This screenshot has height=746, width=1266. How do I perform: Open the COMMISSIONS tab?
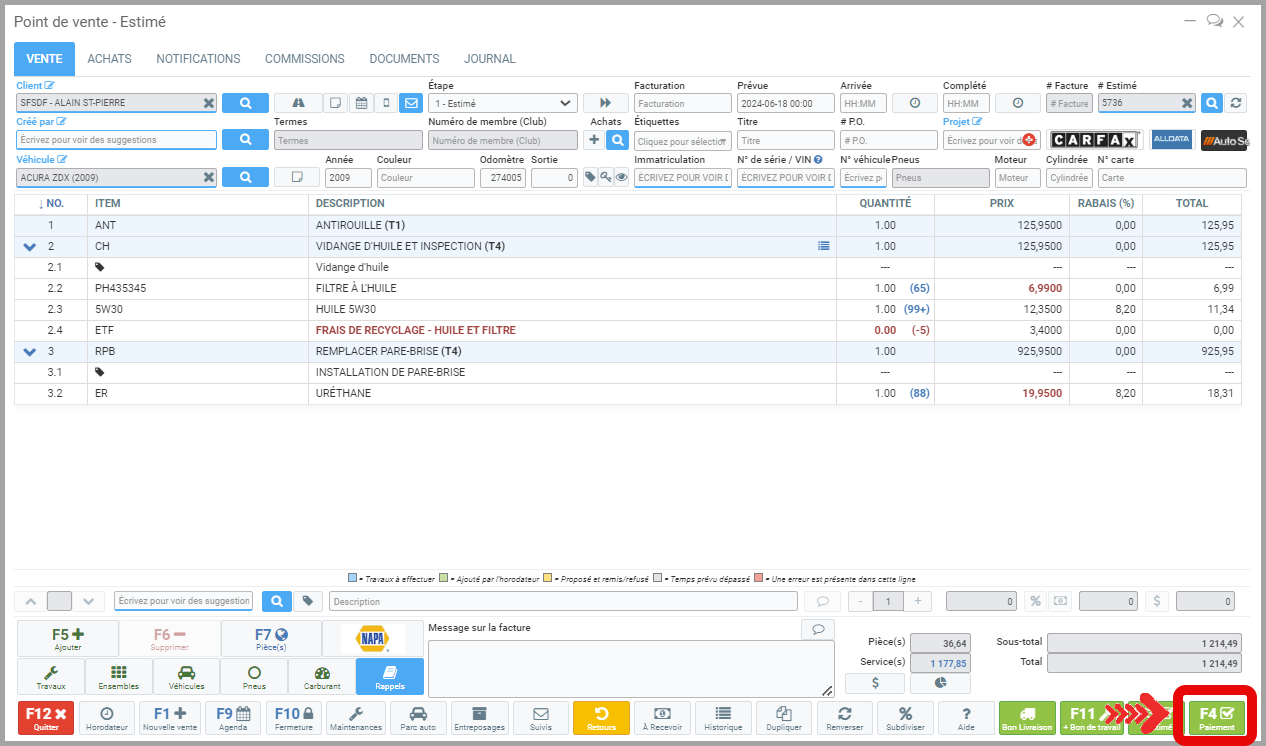click(x=304, y=59)
